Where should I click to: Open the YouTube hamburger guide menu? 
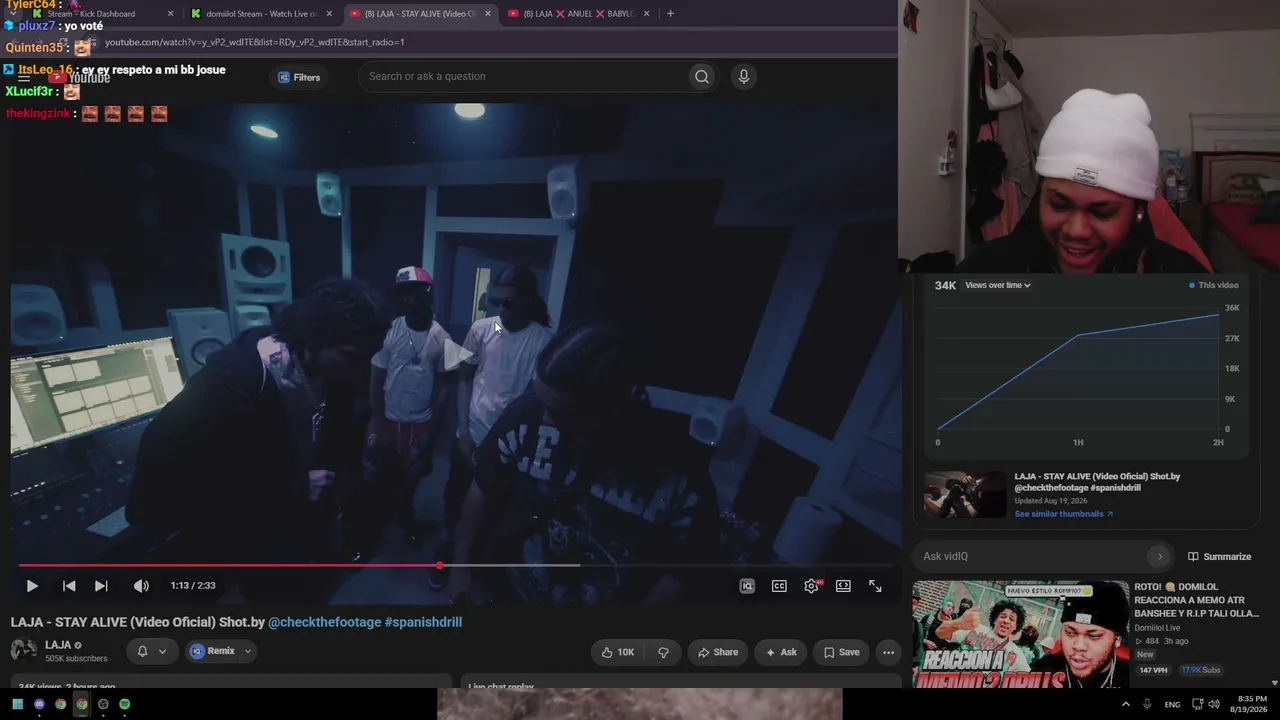(x=24, y=77)
